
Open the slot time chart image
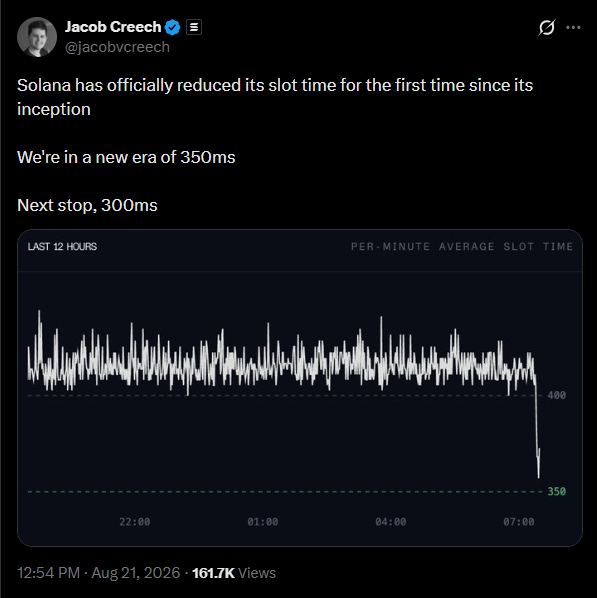point(300,388)
